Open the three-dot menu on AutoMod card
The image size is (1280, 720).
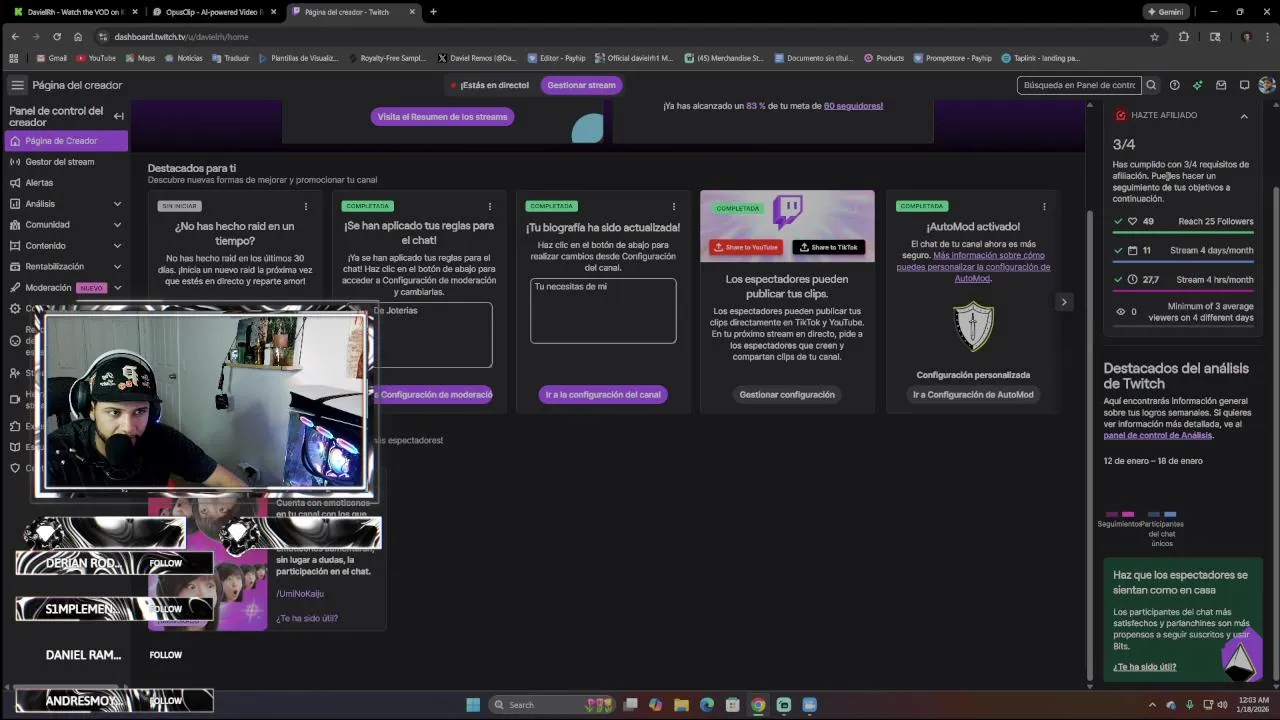tap(1044, 207)
